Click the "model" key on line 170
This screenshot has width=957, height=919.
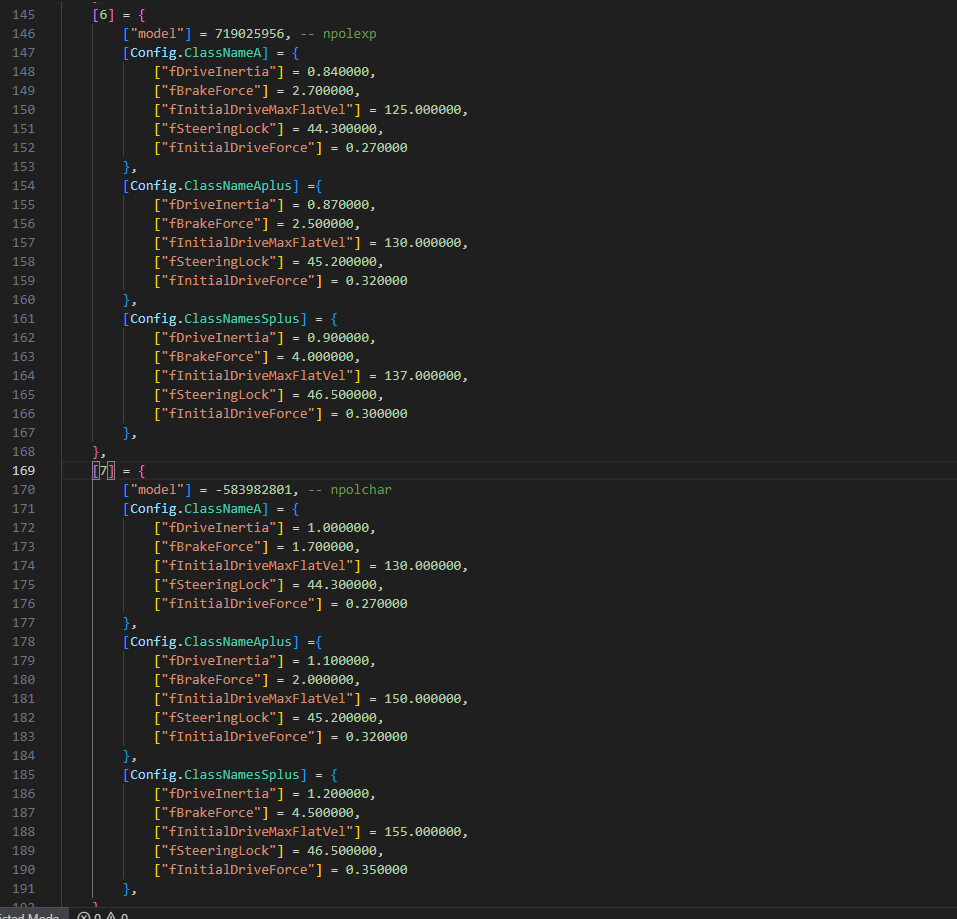tap(157, 489)
